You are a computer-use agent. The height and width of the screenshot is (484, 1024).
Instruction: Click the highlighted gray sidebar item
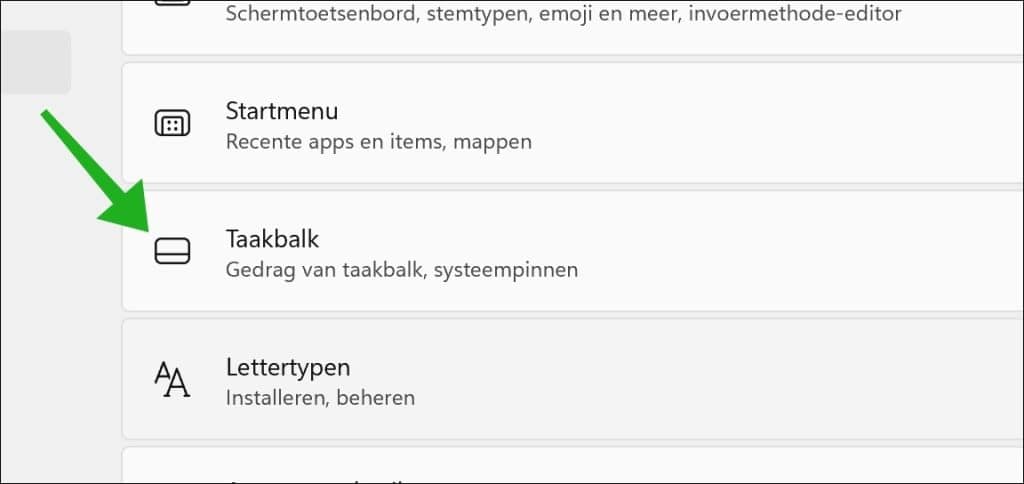(x=35, y=62)
